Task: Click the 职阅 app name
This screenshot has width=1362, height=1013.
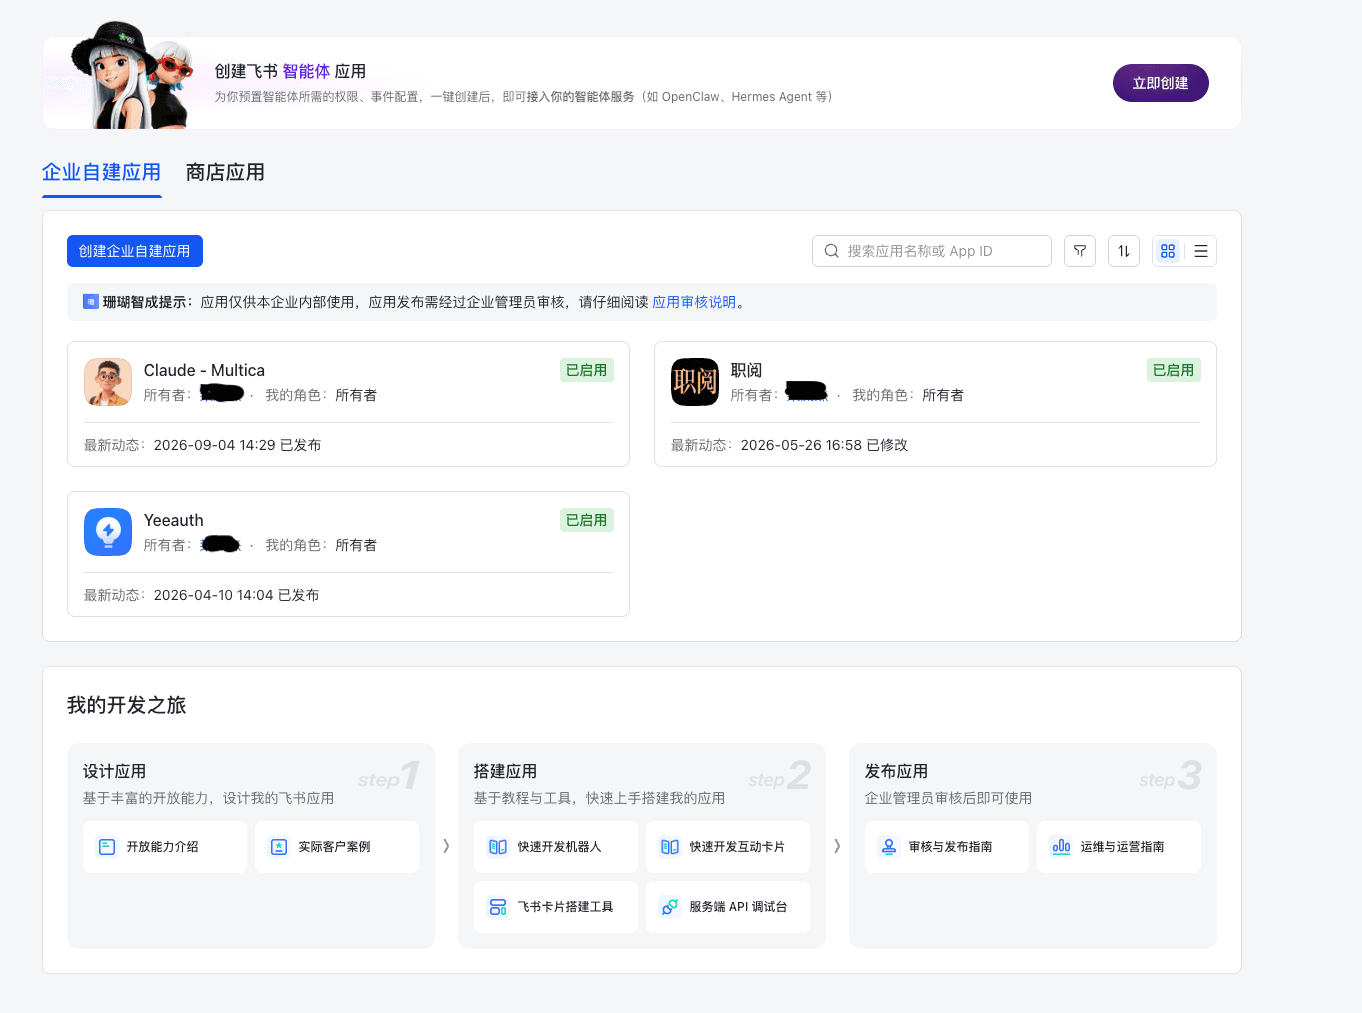Action: click(x=747, y=370)
